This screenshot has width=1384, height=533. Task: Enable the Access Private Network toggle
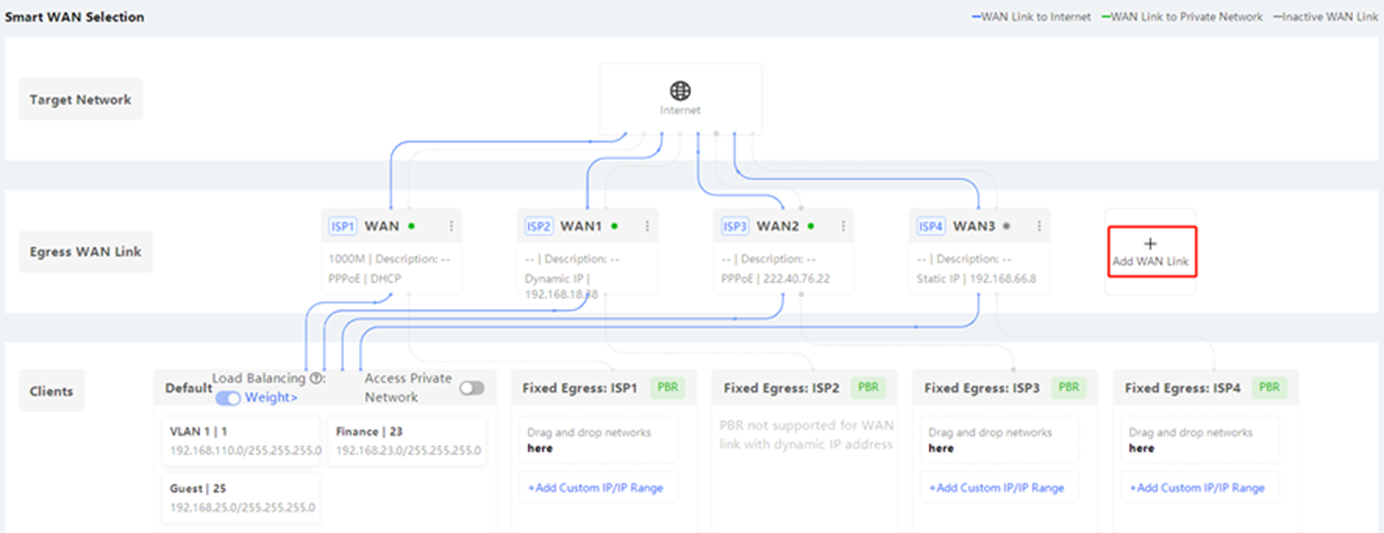point(471,388)
